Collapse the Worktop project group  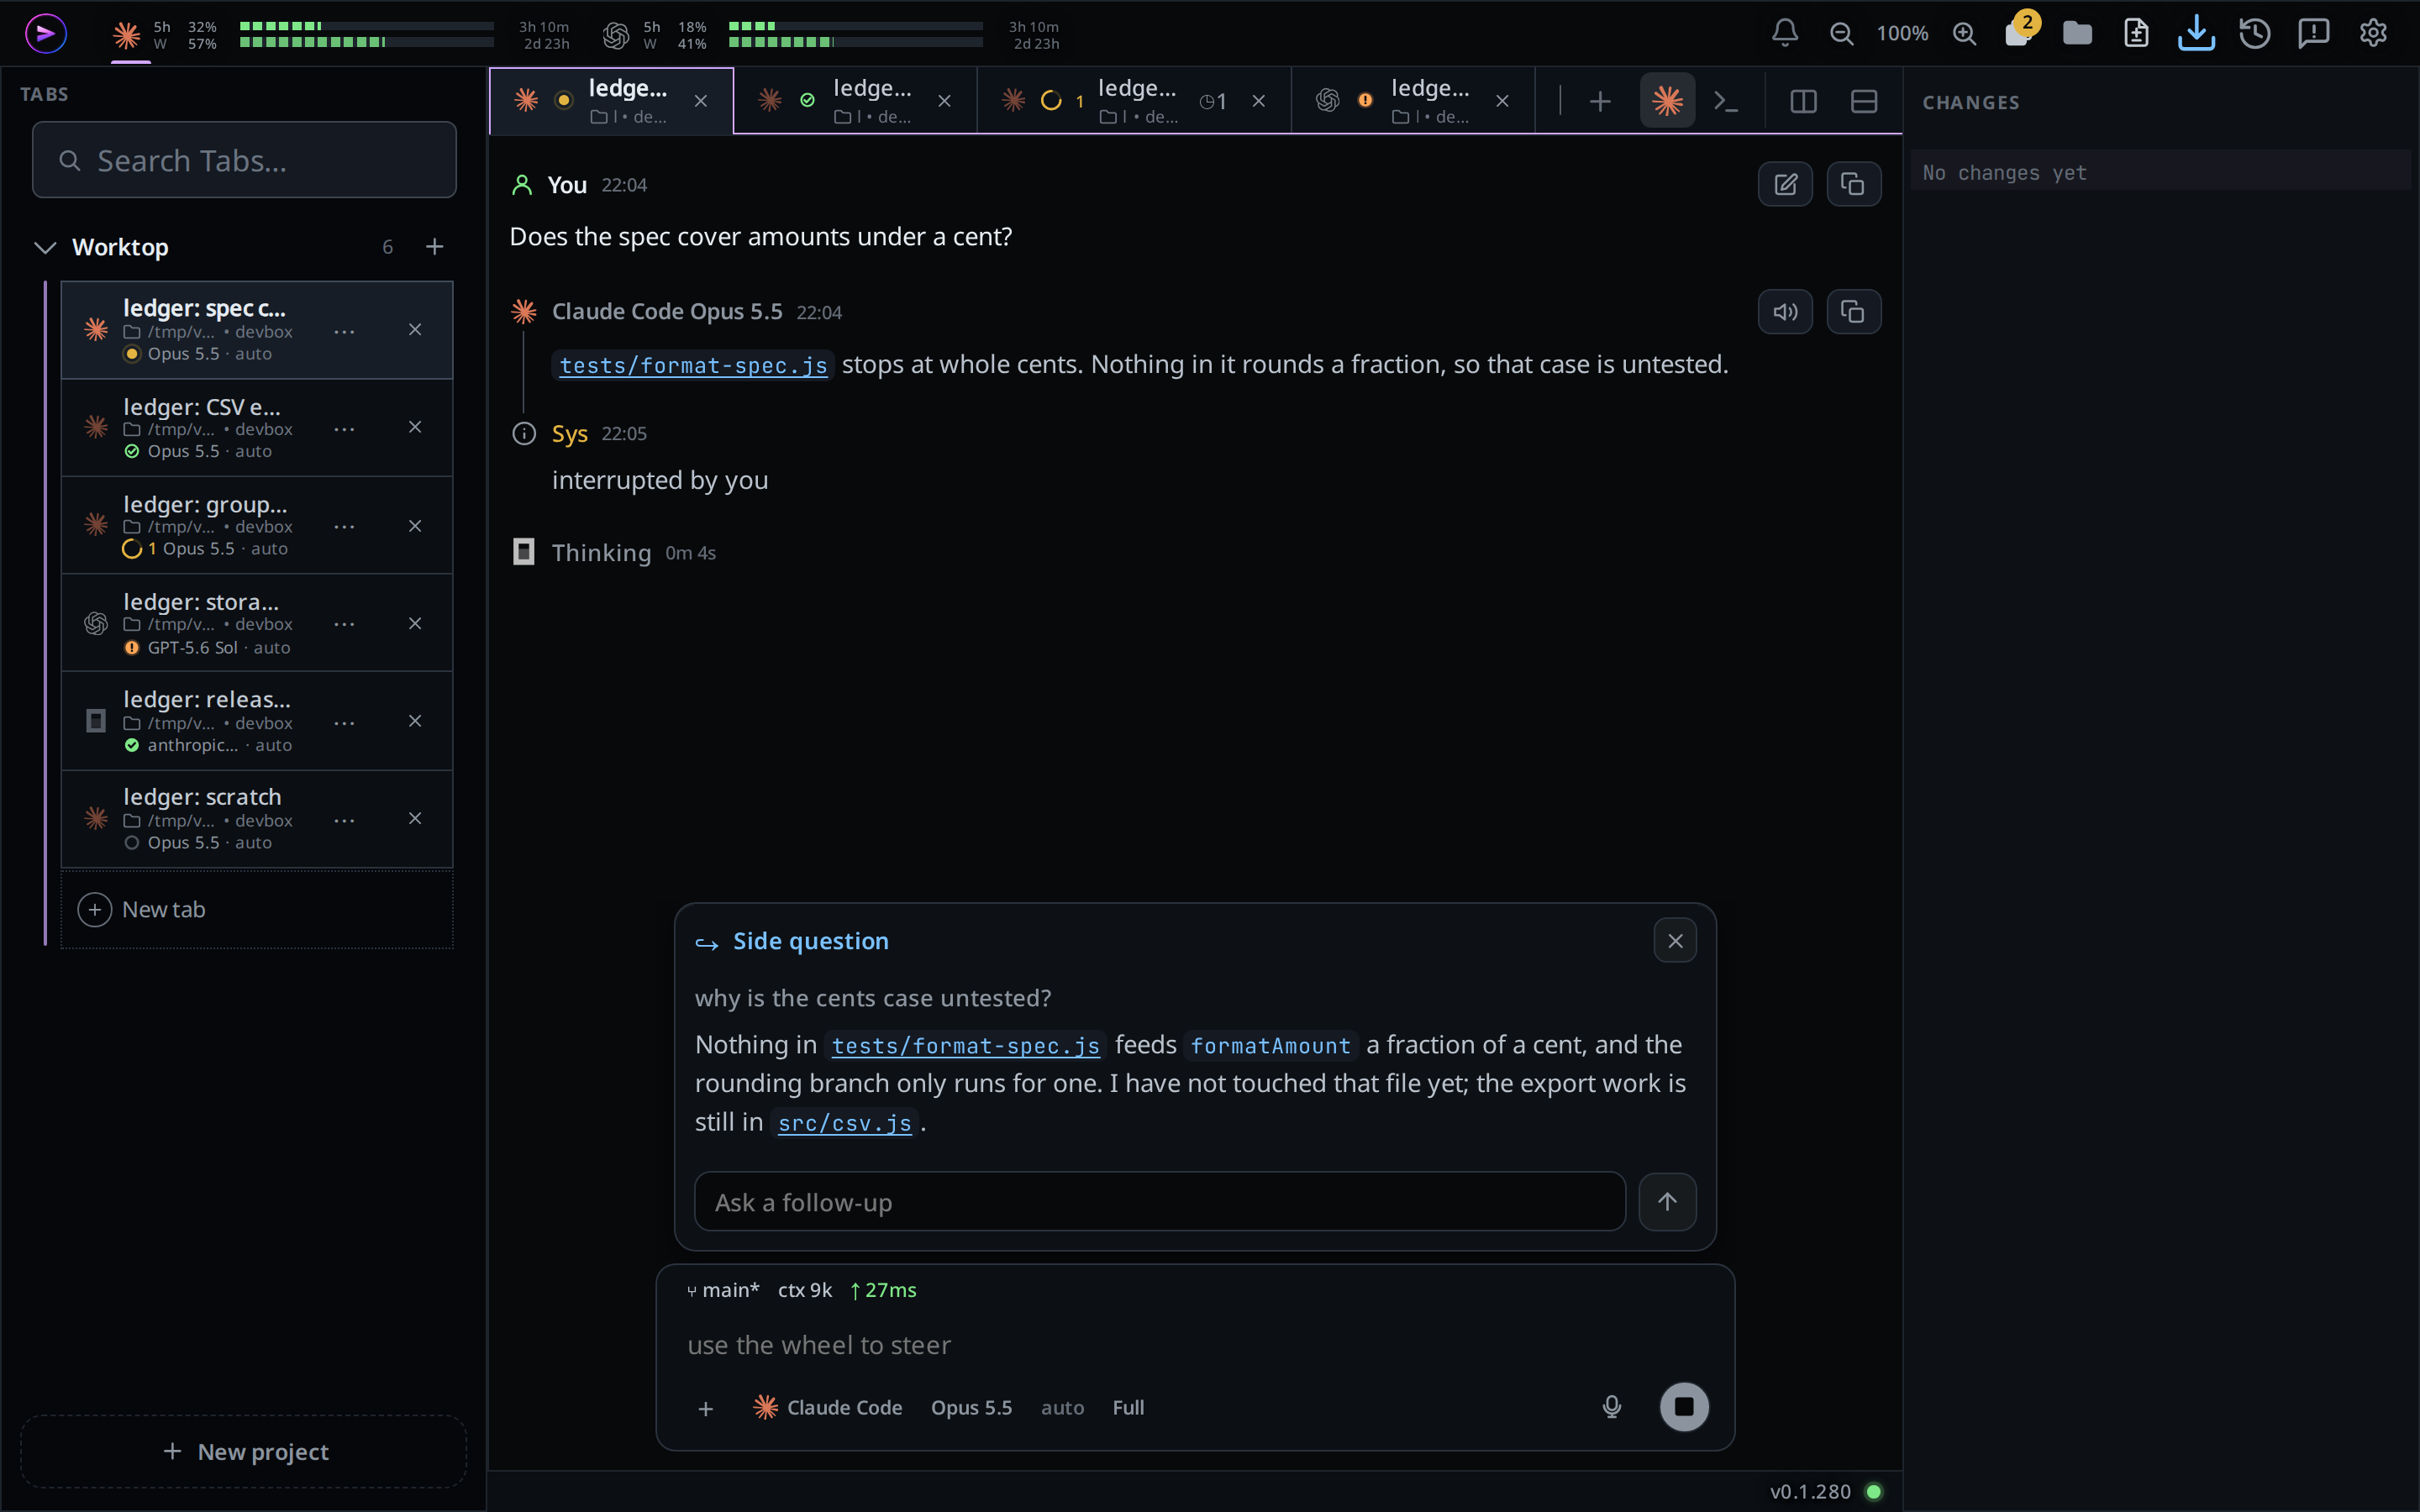(x=45, y=247)
